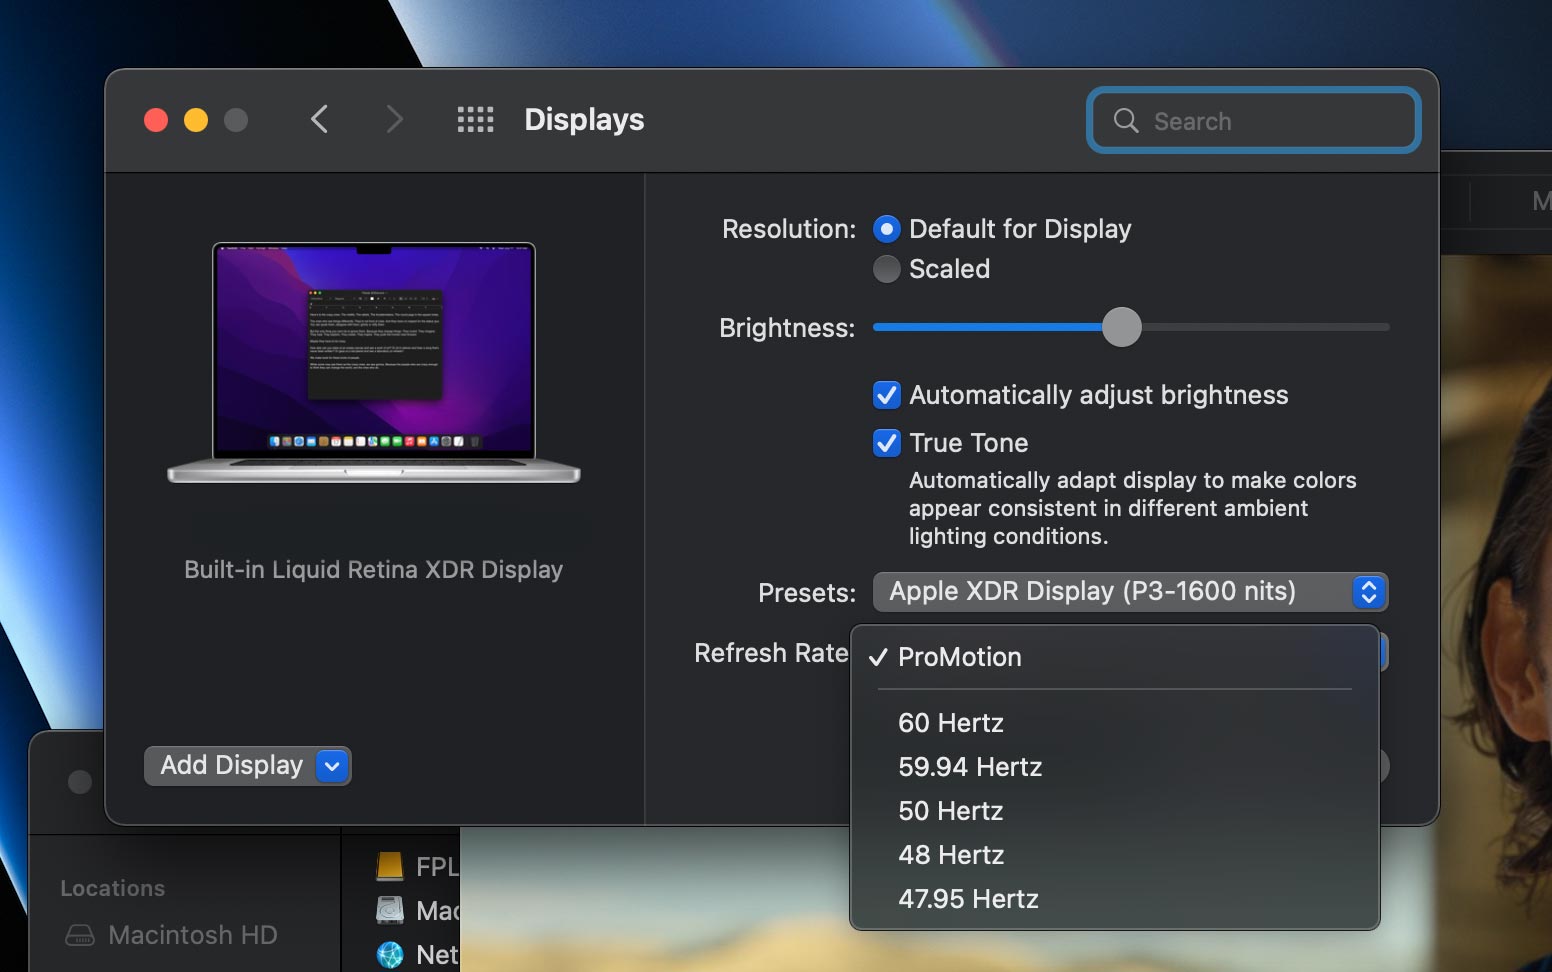Click the magnifying glass search icon
This screenshot has width=1552, height=972.
pyautogui.click(x=1126, y=121)
